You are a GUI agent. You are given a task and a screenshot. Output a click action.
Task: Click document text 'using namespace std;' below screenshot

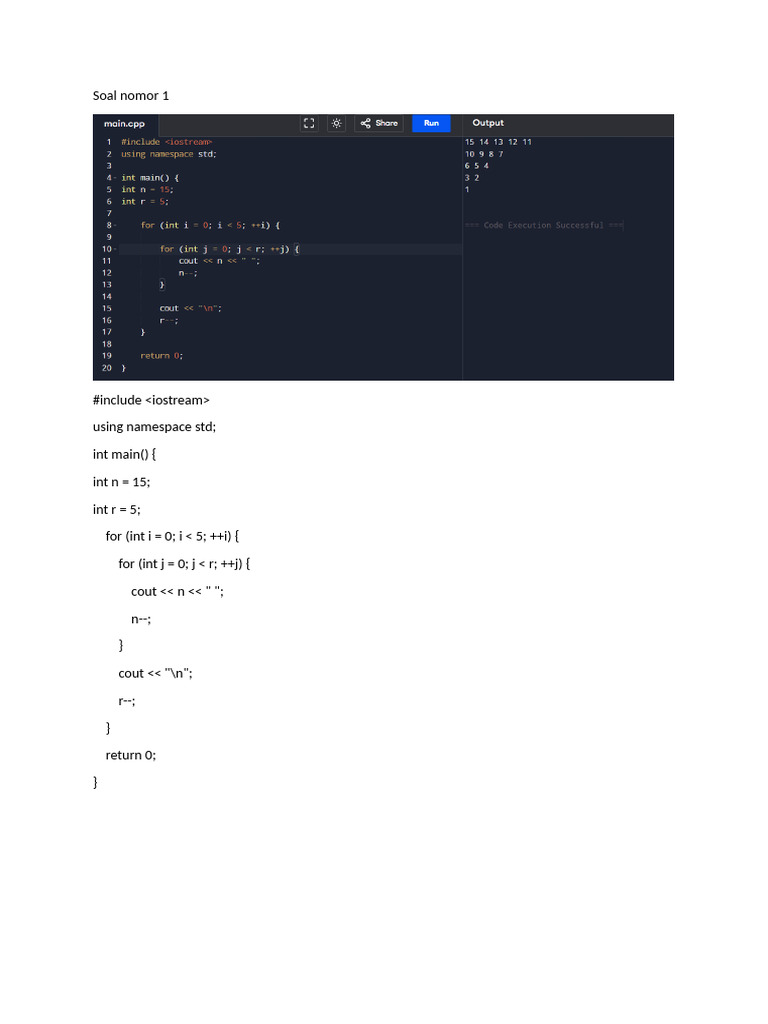pyautogui.click(x=154, y=427)
